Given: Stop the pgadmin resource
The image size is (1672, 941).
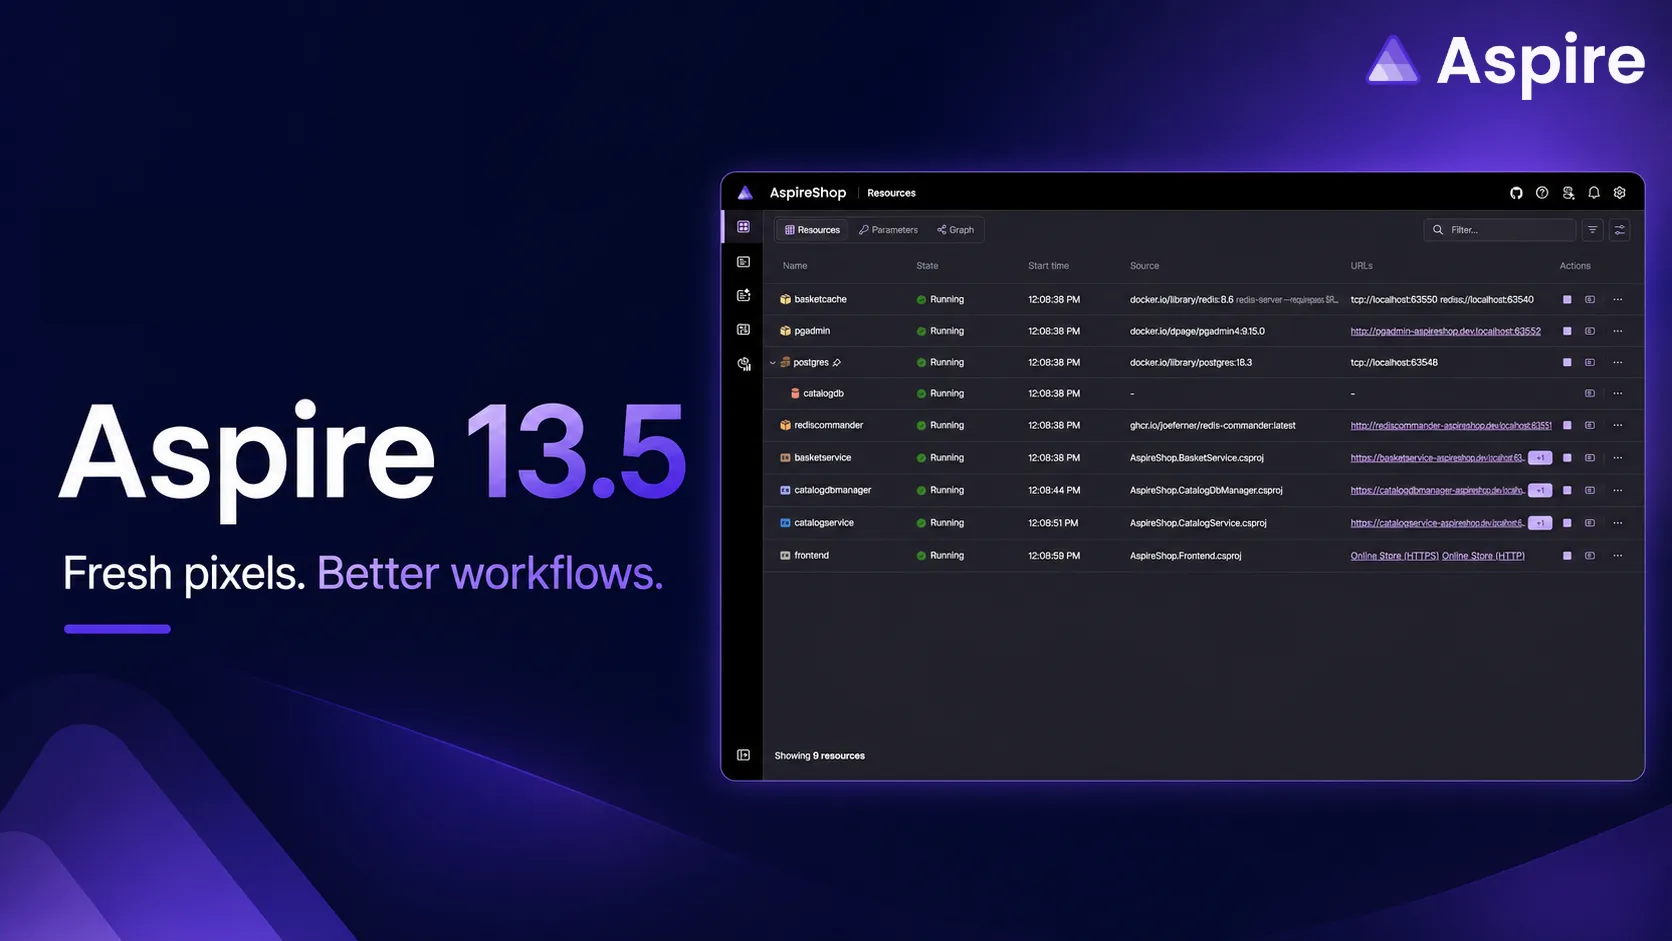Looking at the screenshot, I should pyautogui.click(x=1567, y=331).
